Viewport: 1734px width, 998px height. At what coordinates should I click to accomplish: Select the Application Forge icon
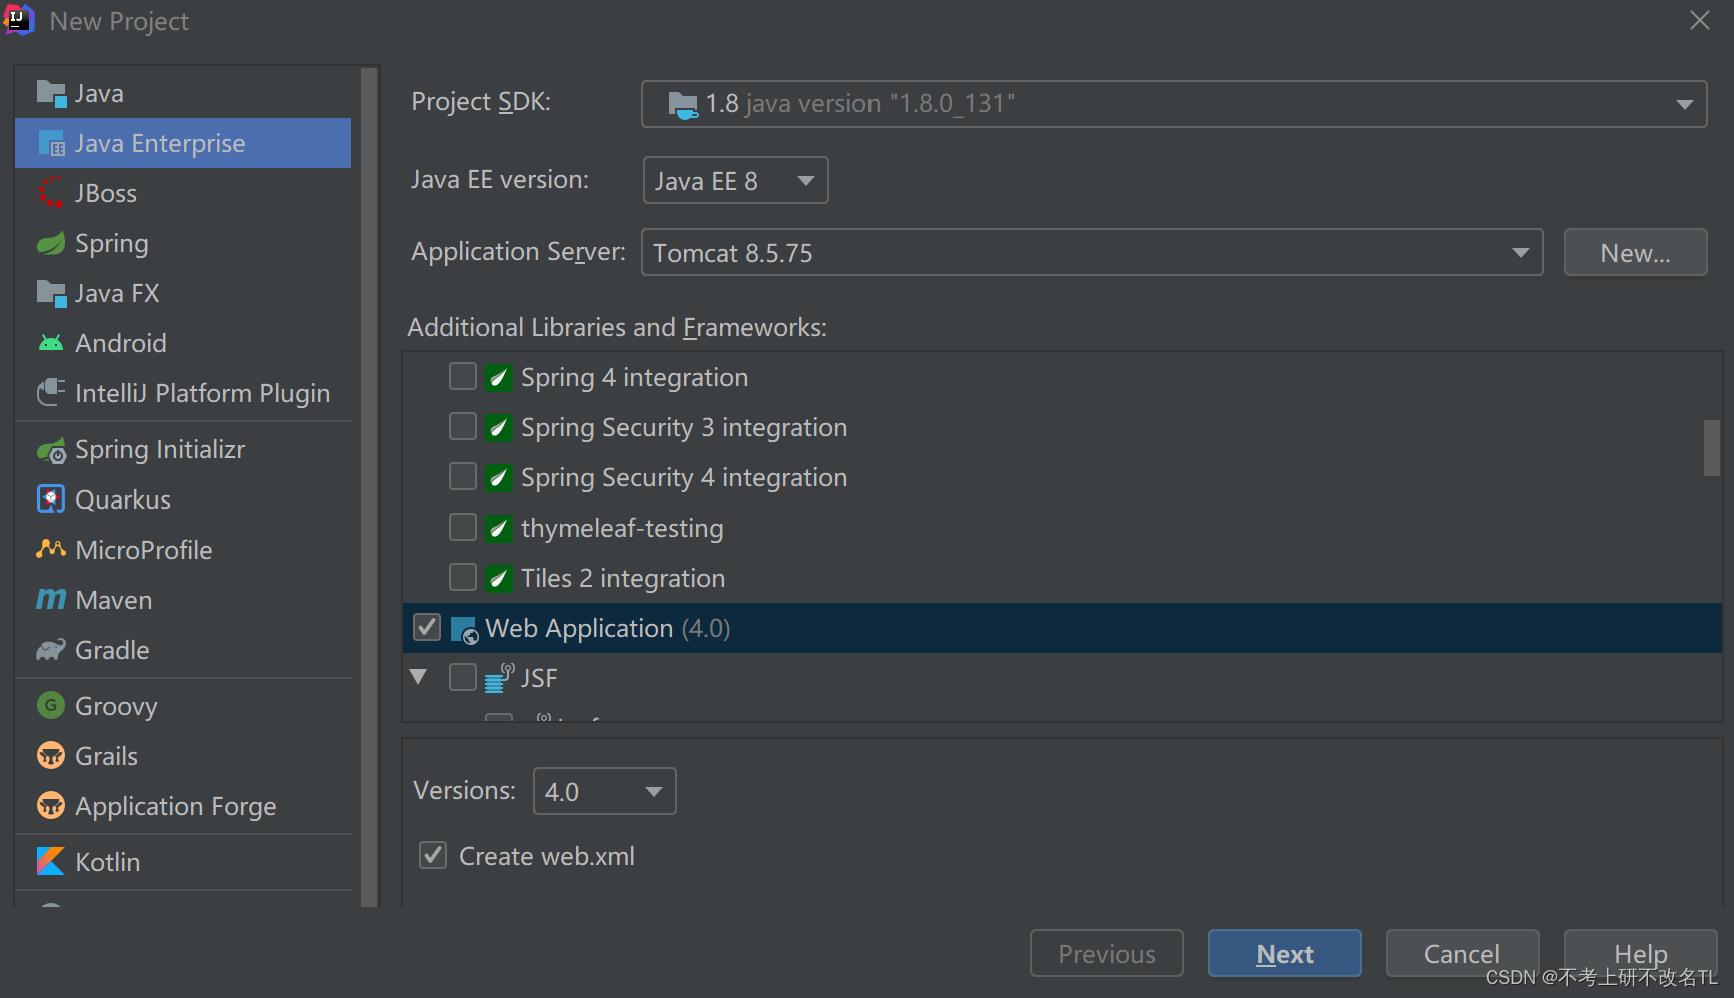[x=51, y=806]
